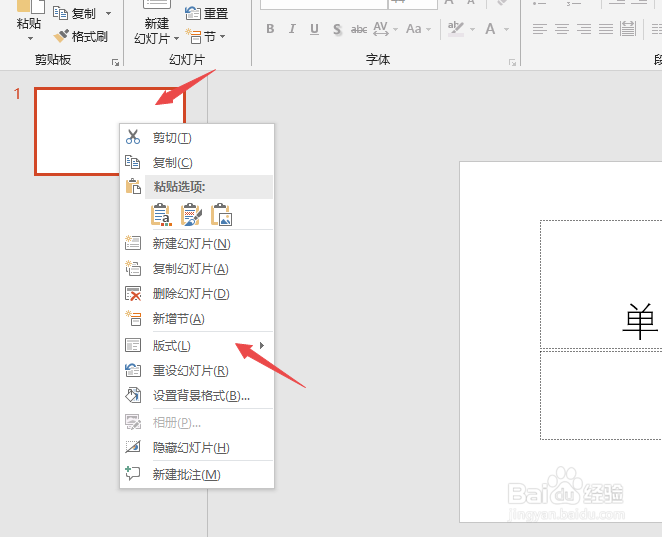Open ribbon 复制 dropdown arrow

(109, 14)
